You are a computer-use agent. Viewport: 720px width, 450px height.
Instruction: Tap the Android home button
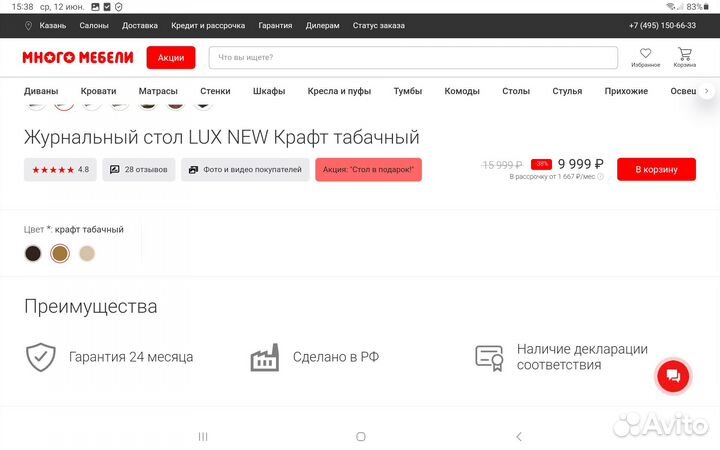click(361, 436)
